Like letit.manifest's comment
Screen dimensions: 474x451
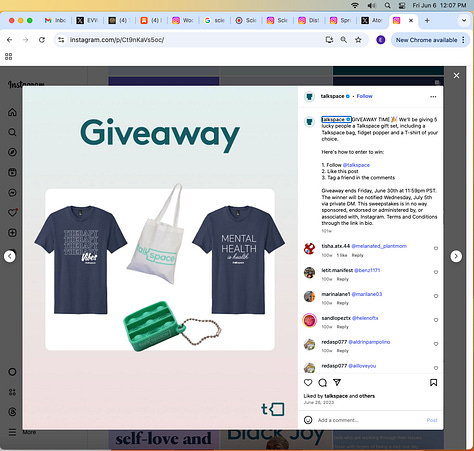tap(436, 272)
